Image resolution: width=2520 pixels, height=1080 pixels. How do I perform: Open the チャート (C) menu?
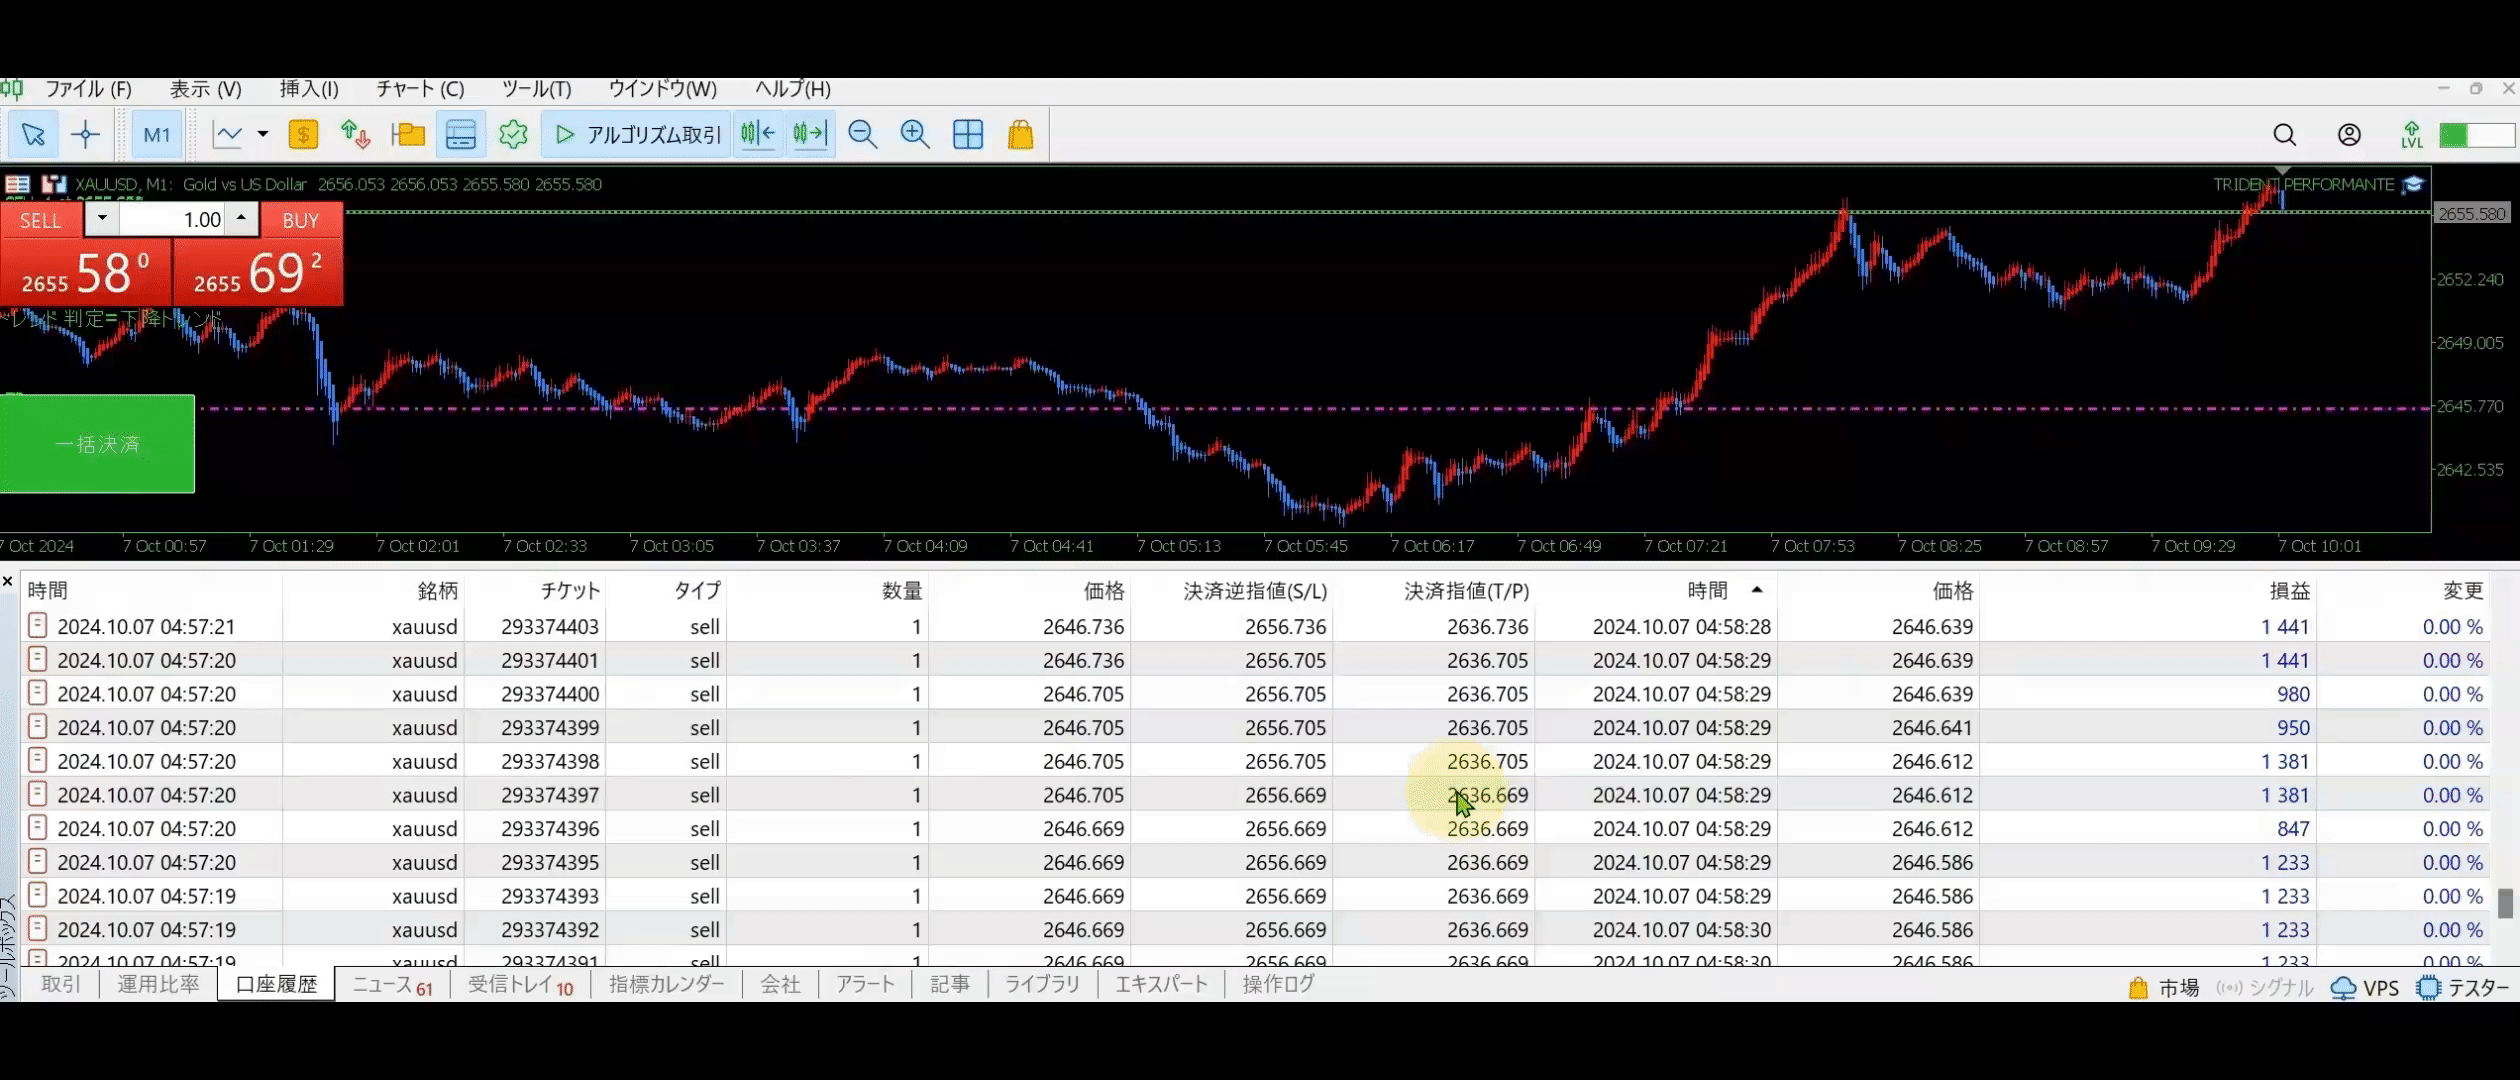[420, 89]
